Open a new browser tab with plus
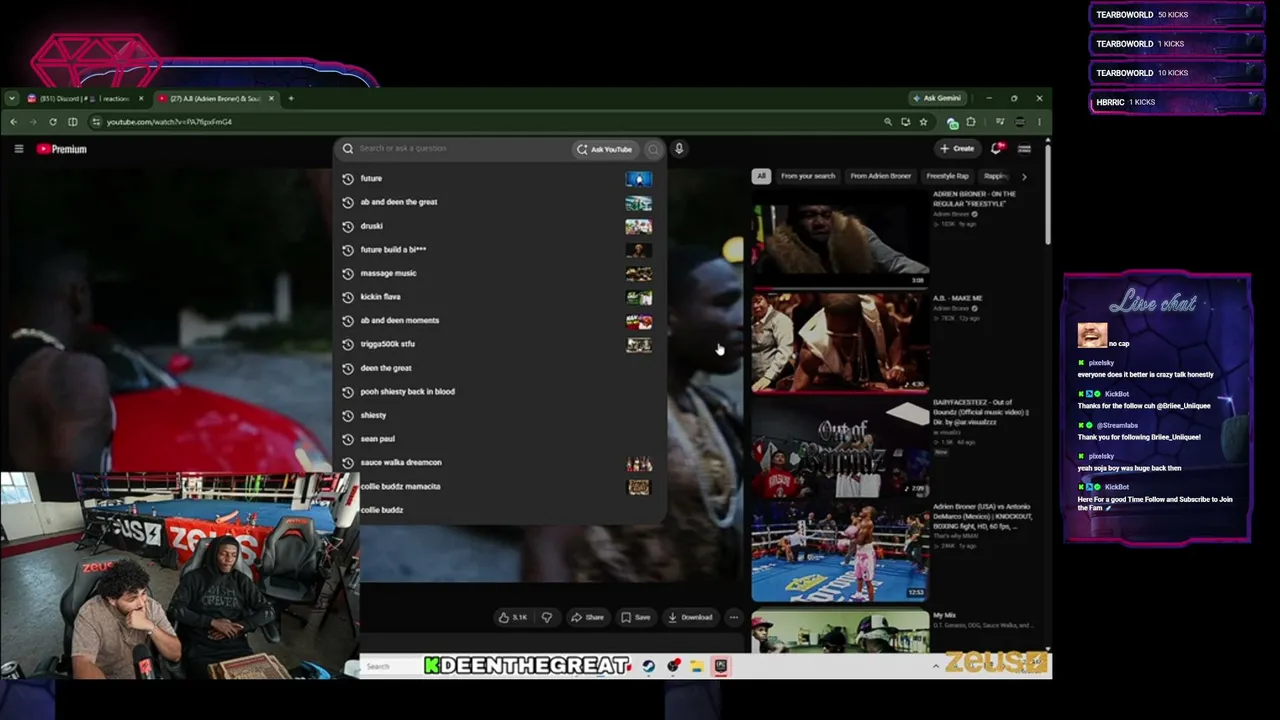This screenshot has width=1280, height=720. tap(291, 98)
